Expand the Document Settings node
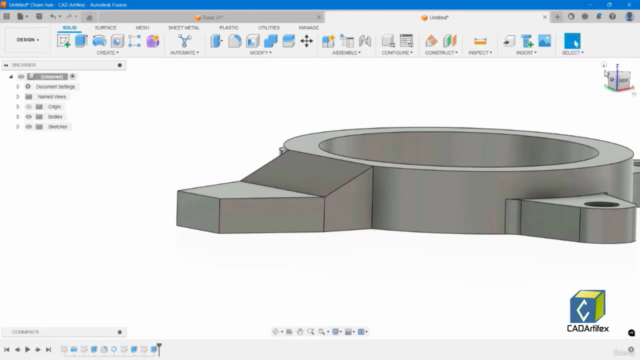Image resolution: width=640 pixels, height=360 pixels. [x=18, y=87]
